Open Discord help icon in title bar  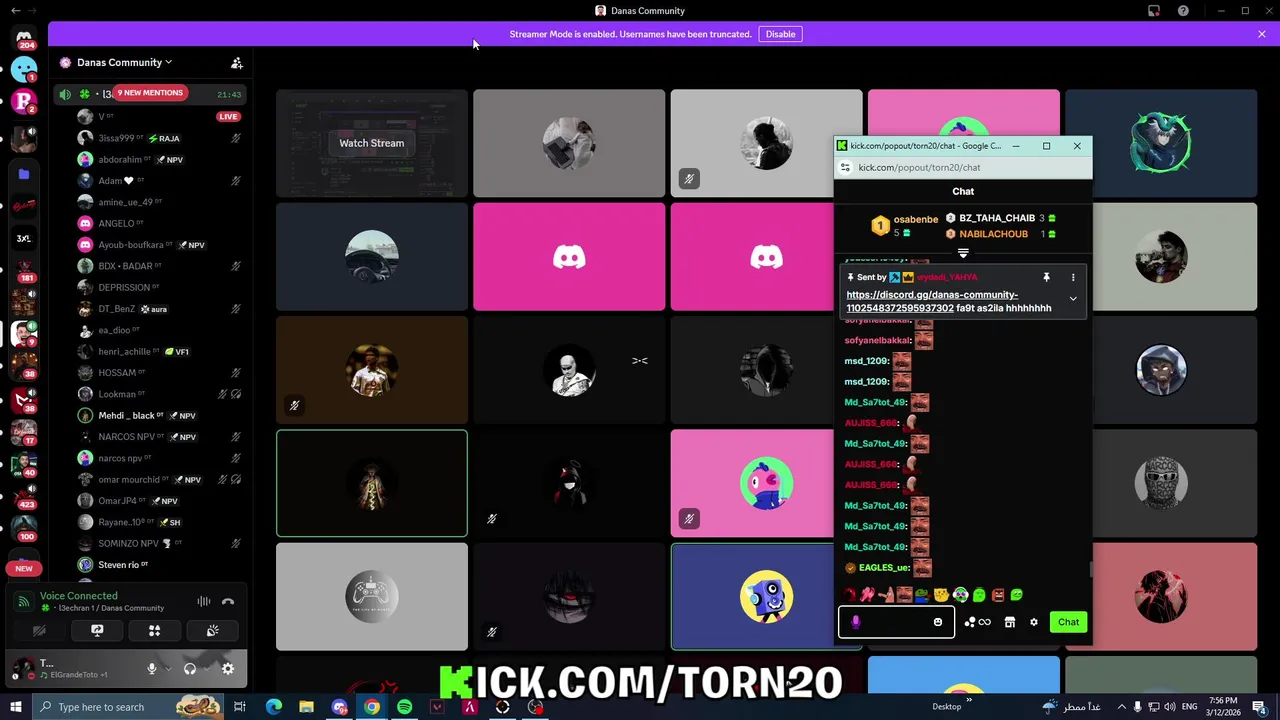point(1183,11)
